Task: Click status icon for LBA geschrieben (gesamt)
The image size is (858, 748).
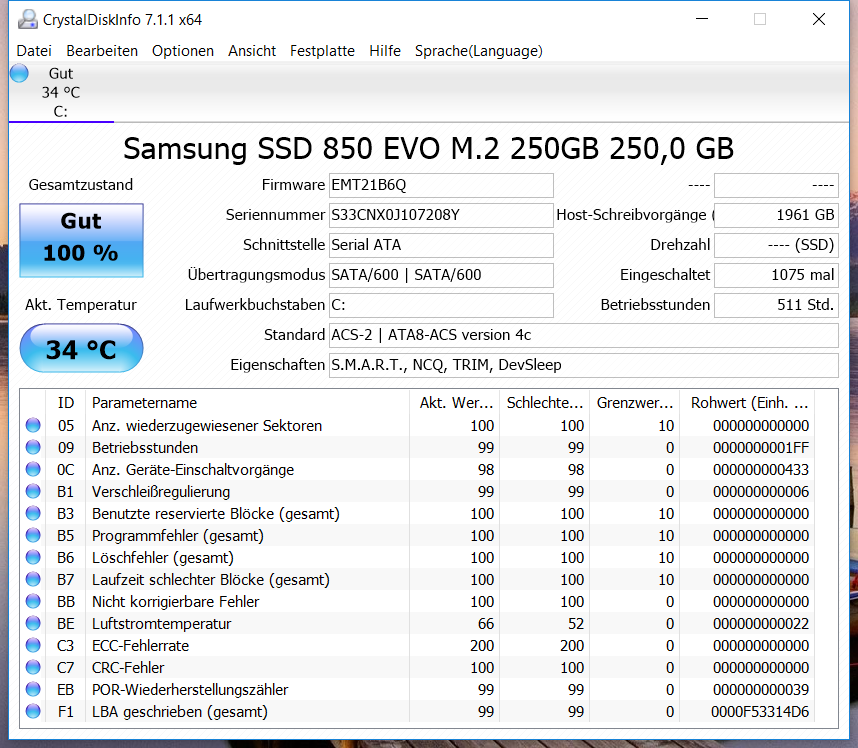Action: (33, 711)
